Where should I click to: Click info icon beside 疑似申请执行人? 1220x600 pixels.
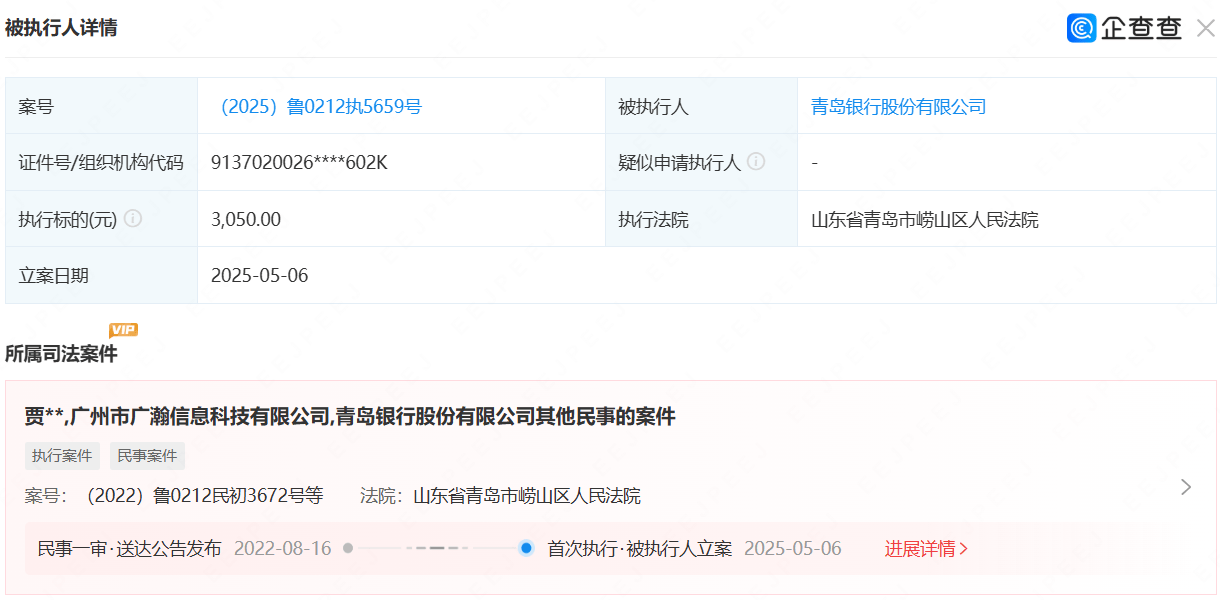click(756, 161)
